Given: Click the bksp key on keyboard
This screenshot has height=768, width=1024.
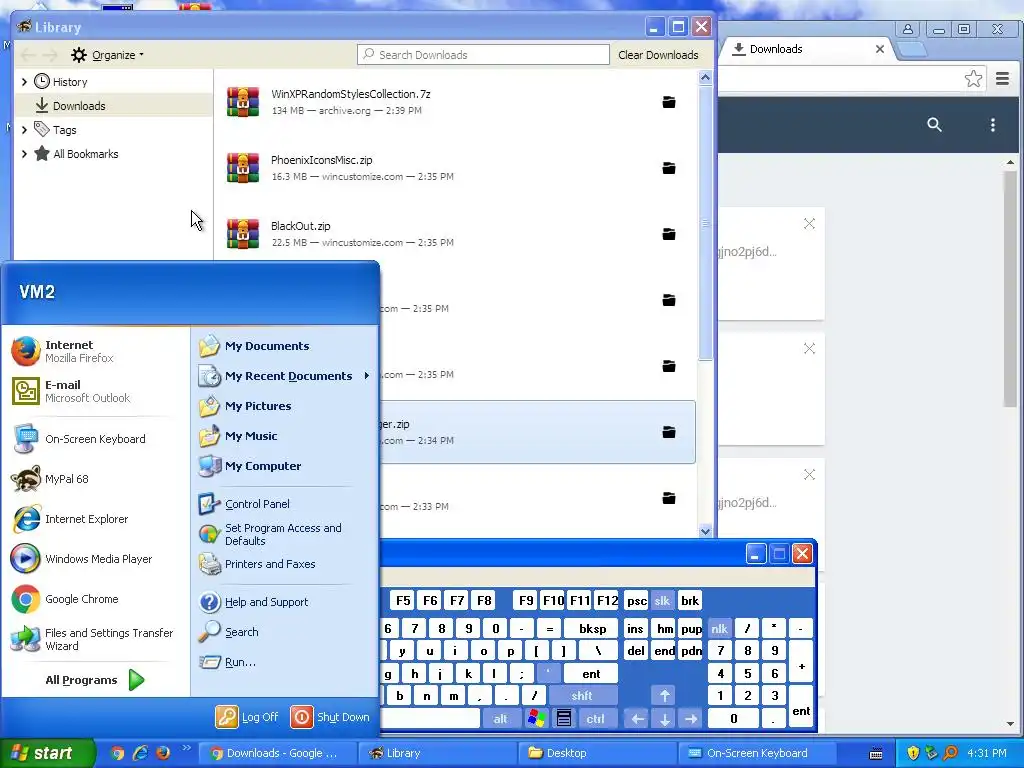Looking at the screenshot, I should [x=592, y=629].
